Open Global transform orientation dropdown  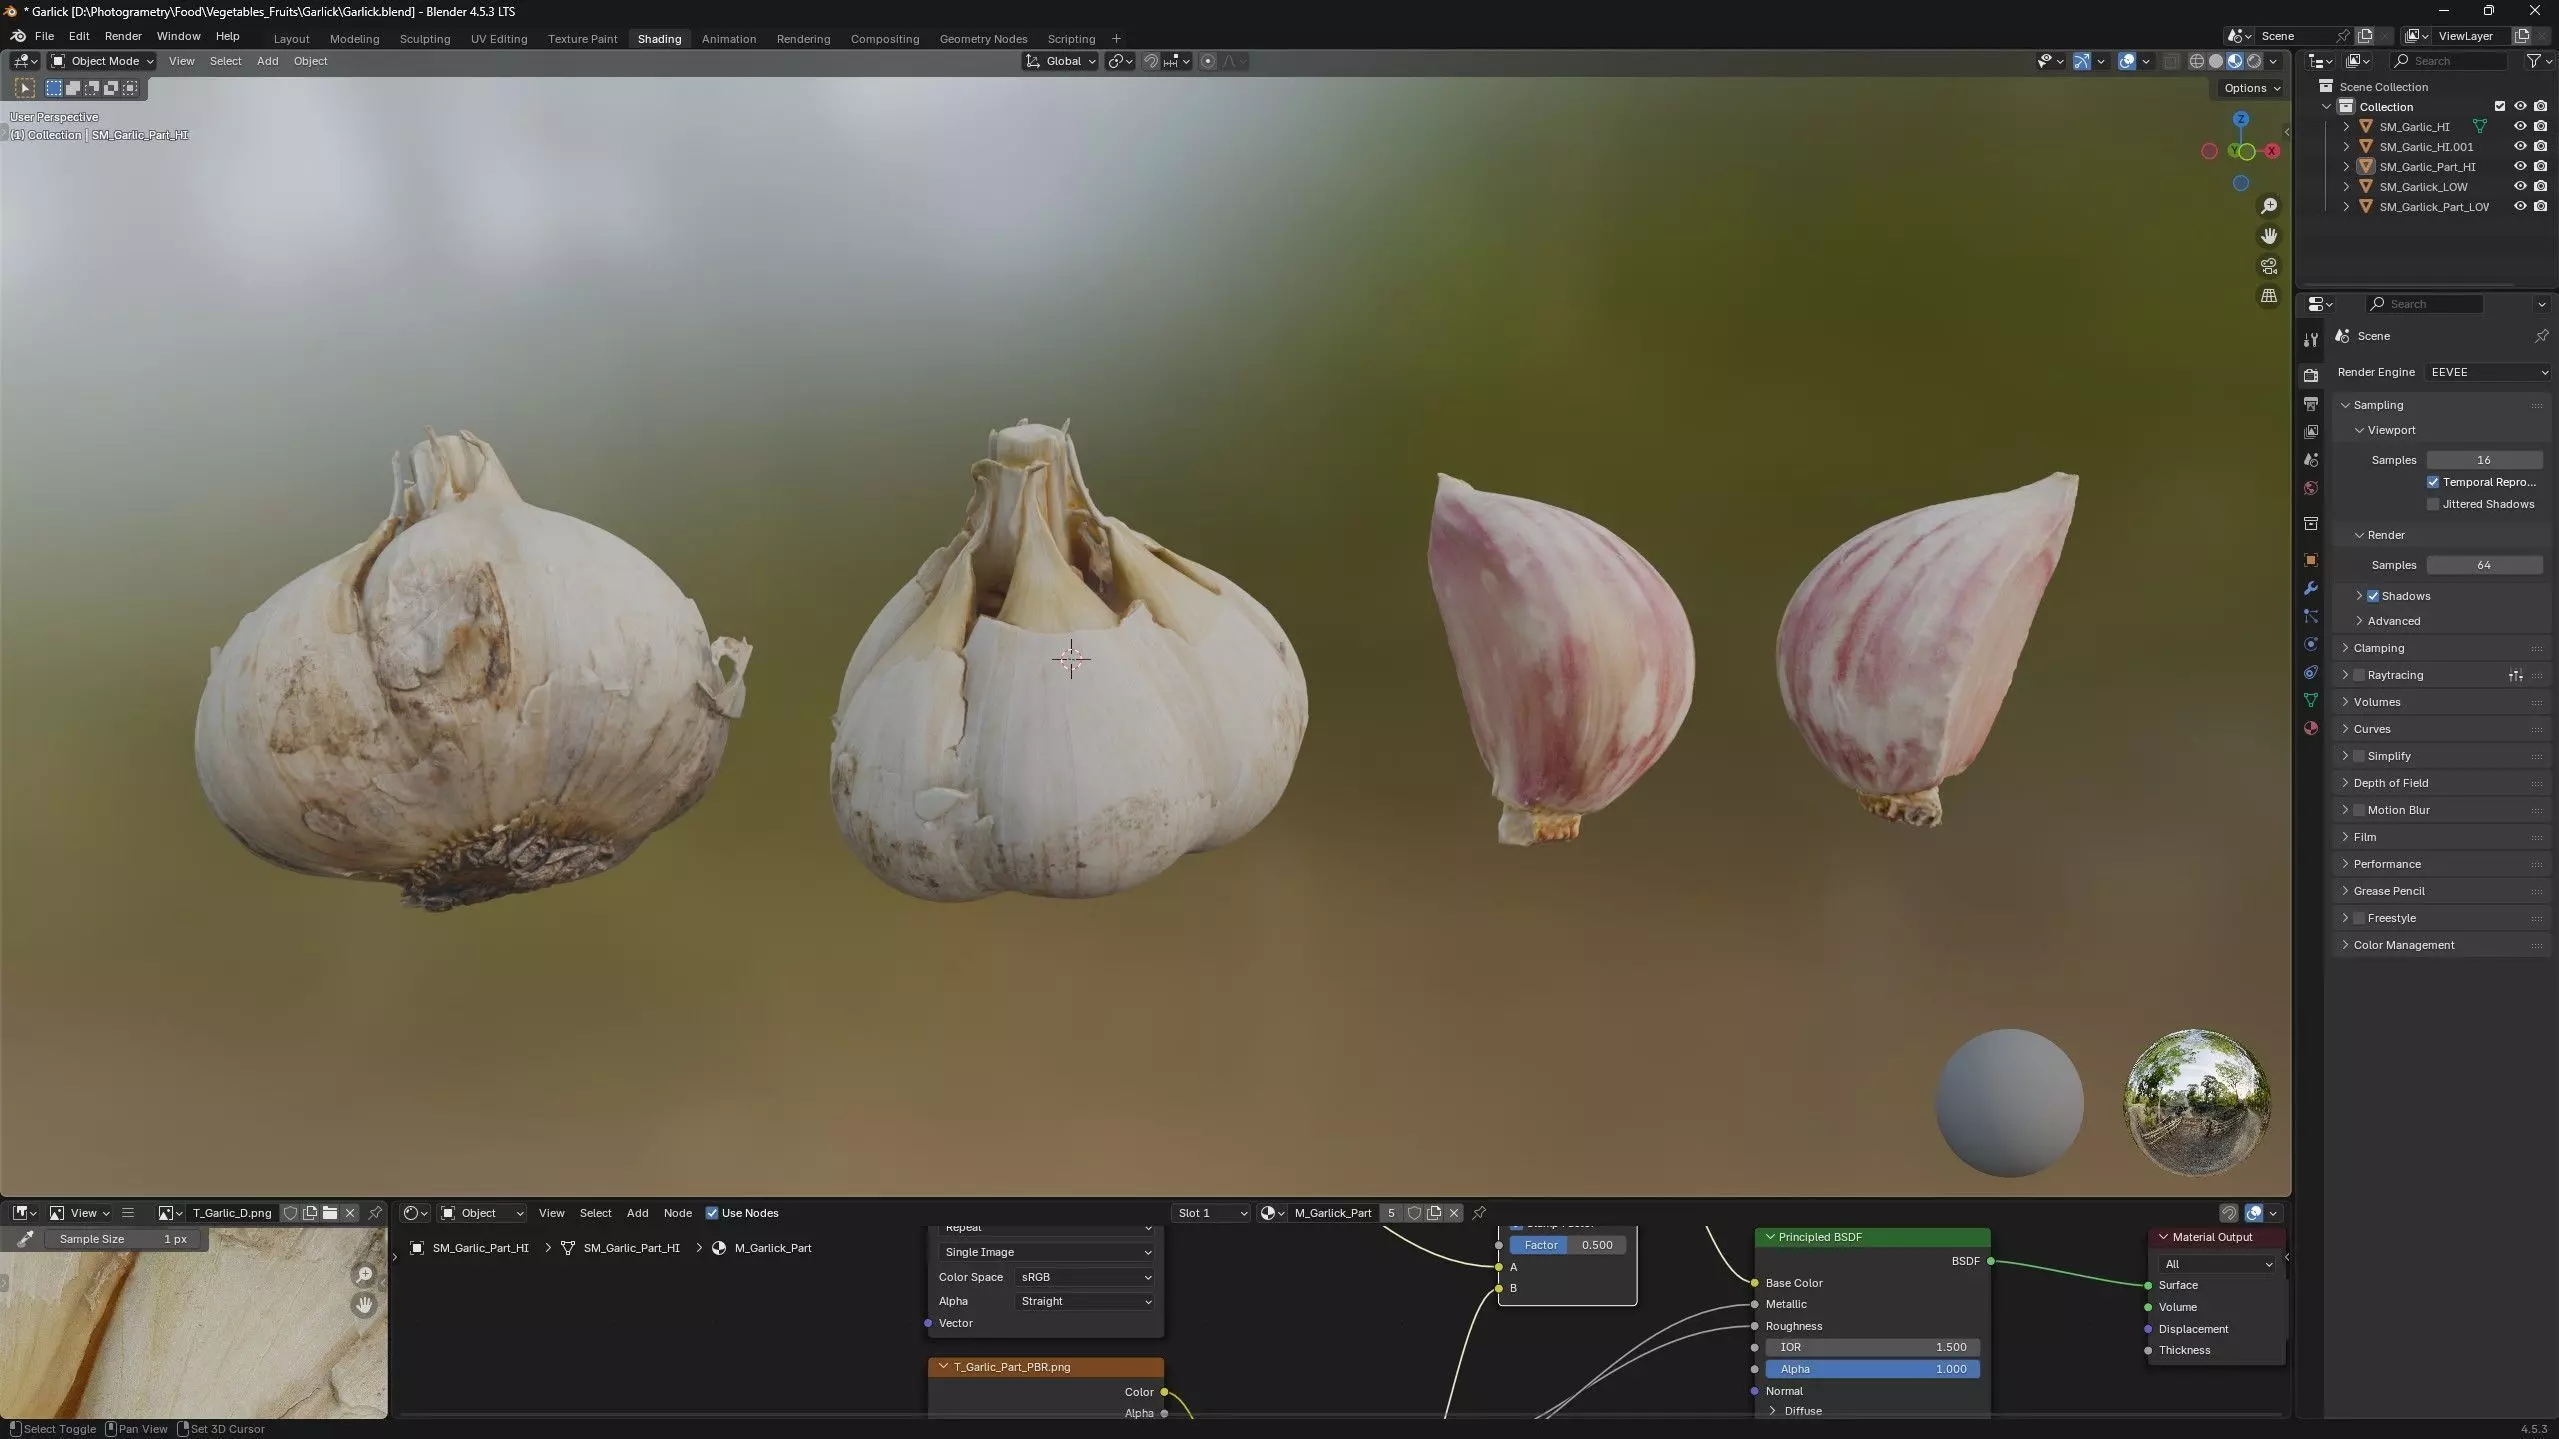(x=1060, y=61)
